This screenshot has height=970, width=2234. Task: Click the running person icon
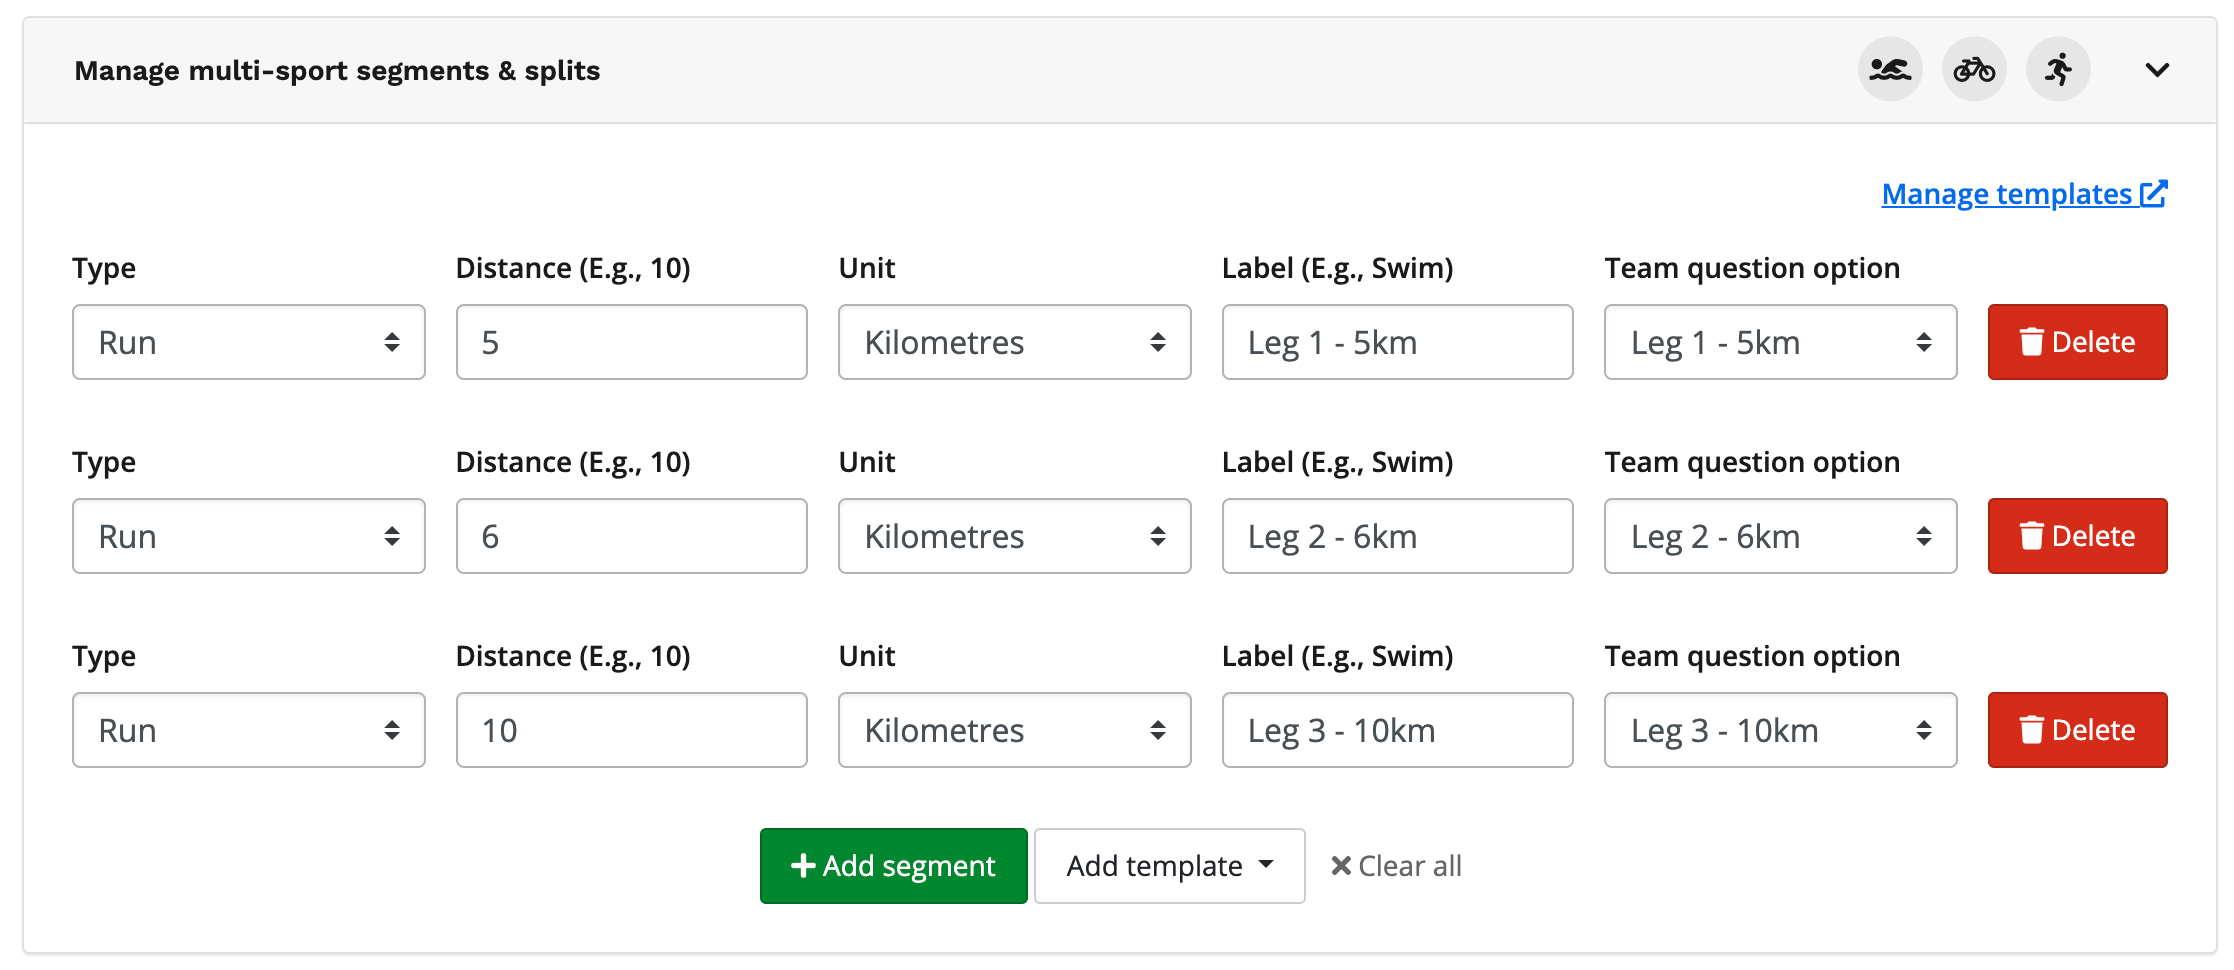pos(2058,70)
